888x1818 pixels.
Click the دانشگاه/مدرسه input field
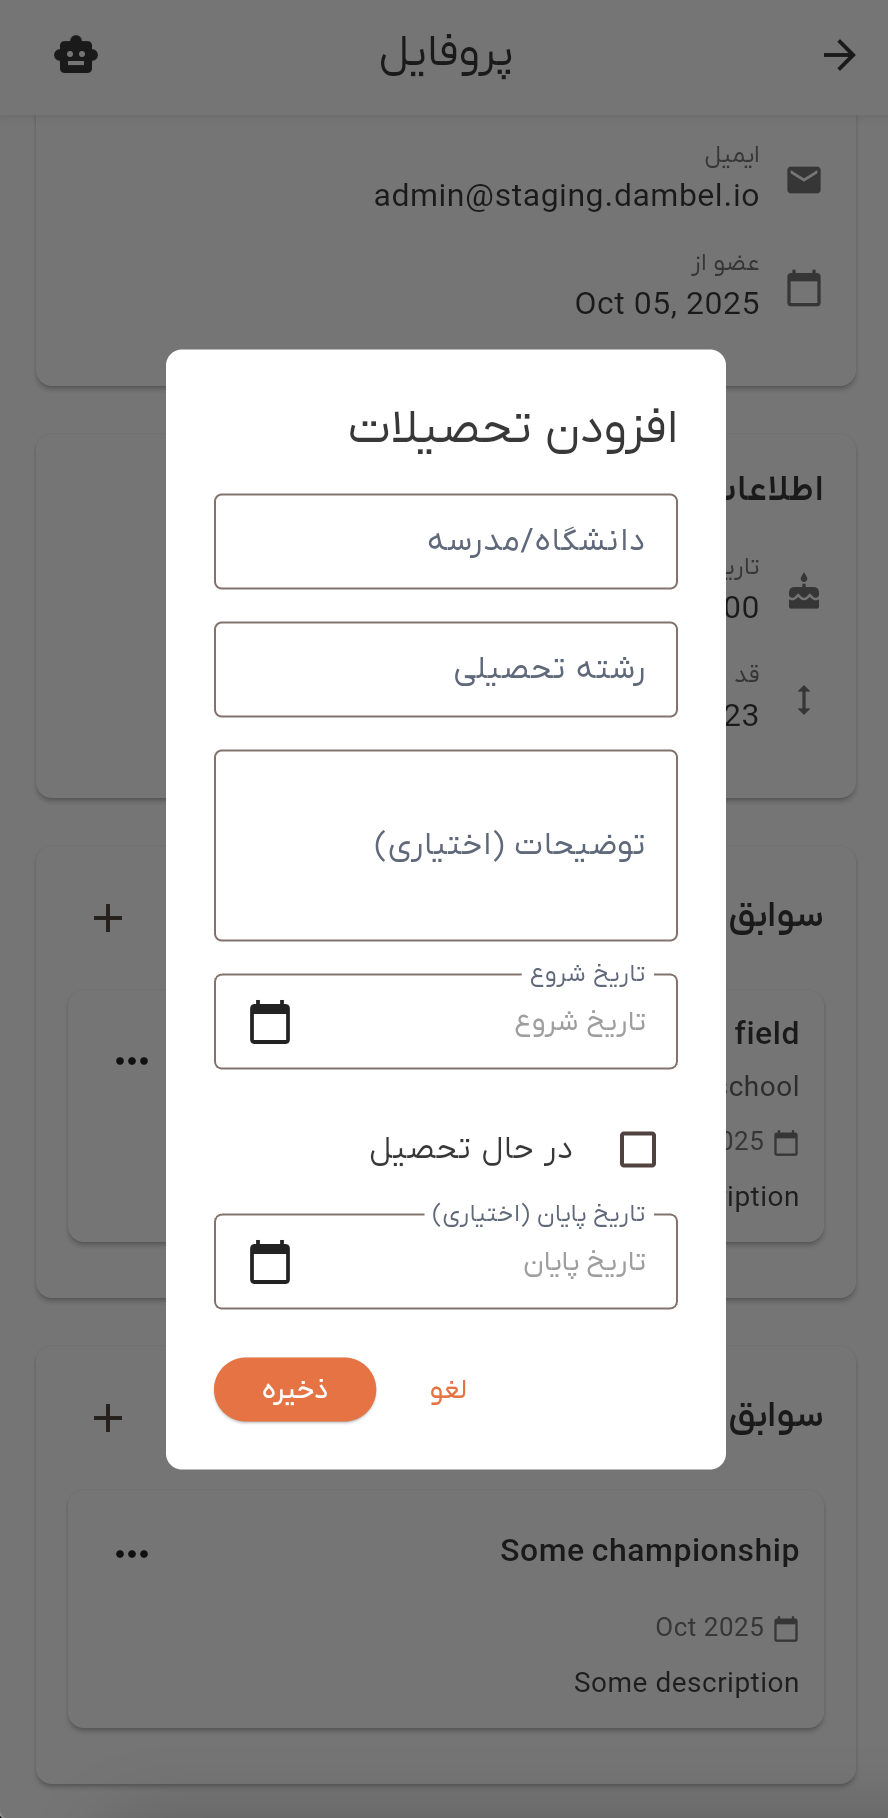446,541
